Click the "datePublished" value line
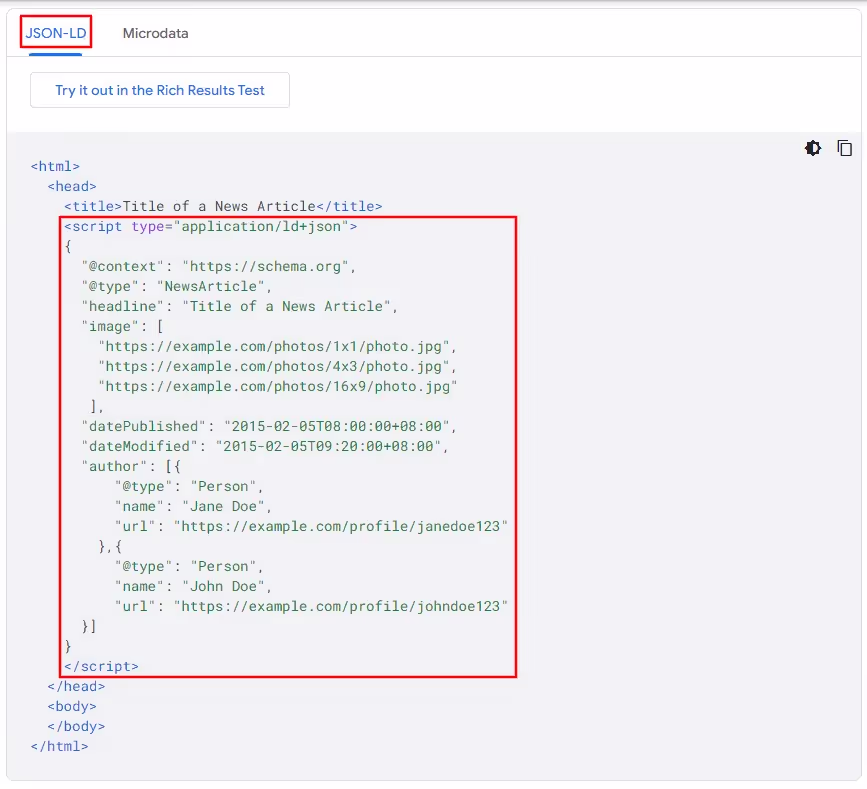 (x=269, y=426)
